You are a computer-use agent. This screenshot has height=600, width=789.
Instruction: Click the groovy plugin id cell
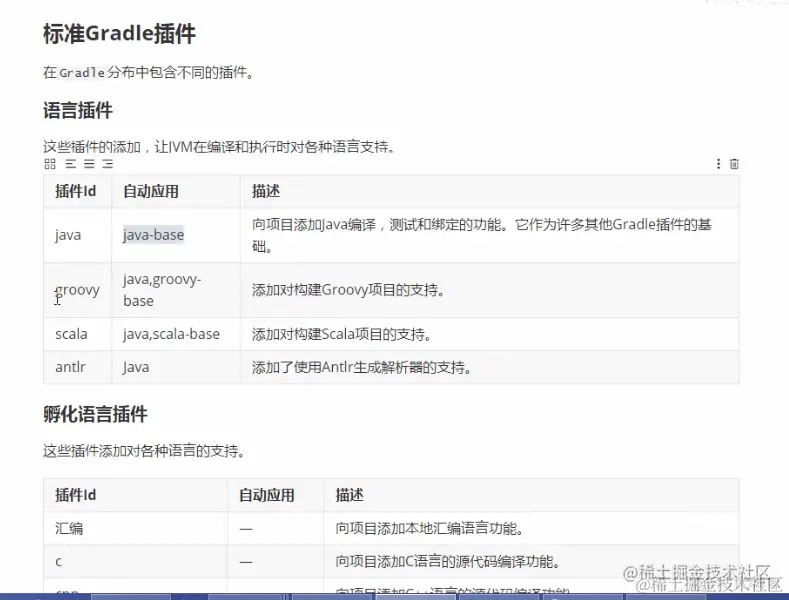click(x=77, y=290)
